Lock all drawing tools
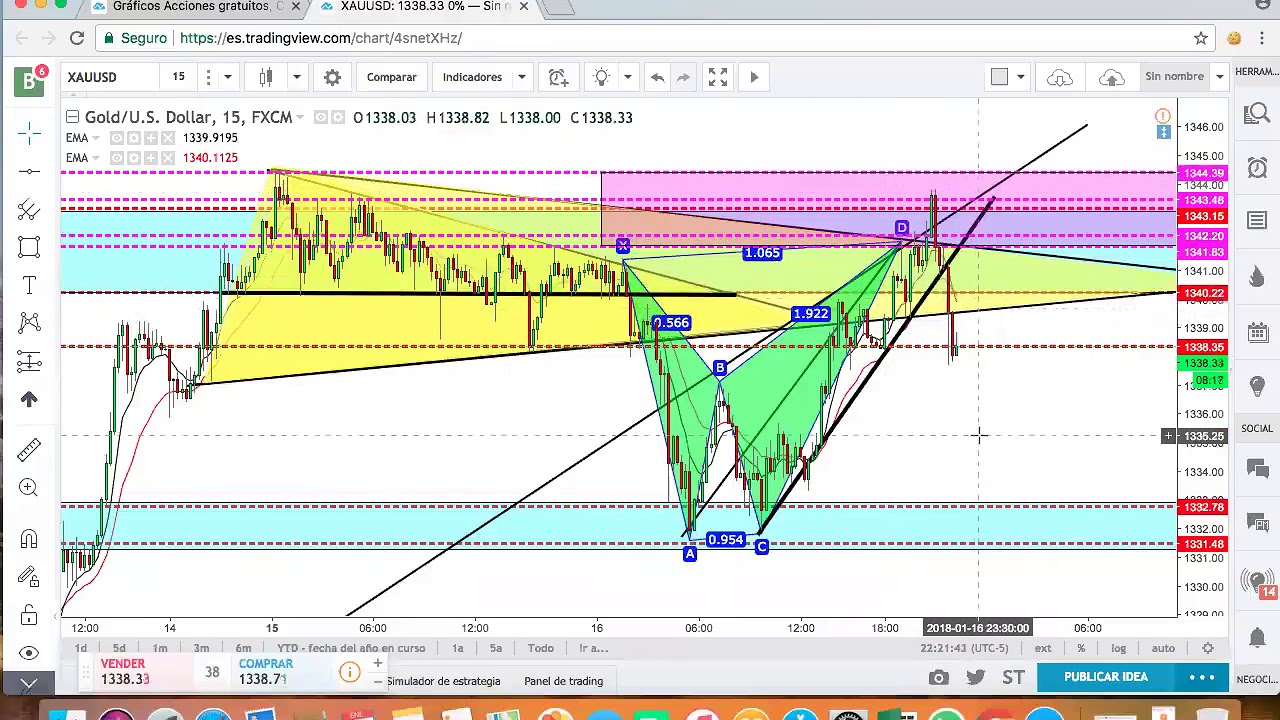The image size is (1280, 720). [x=29, y=615]
